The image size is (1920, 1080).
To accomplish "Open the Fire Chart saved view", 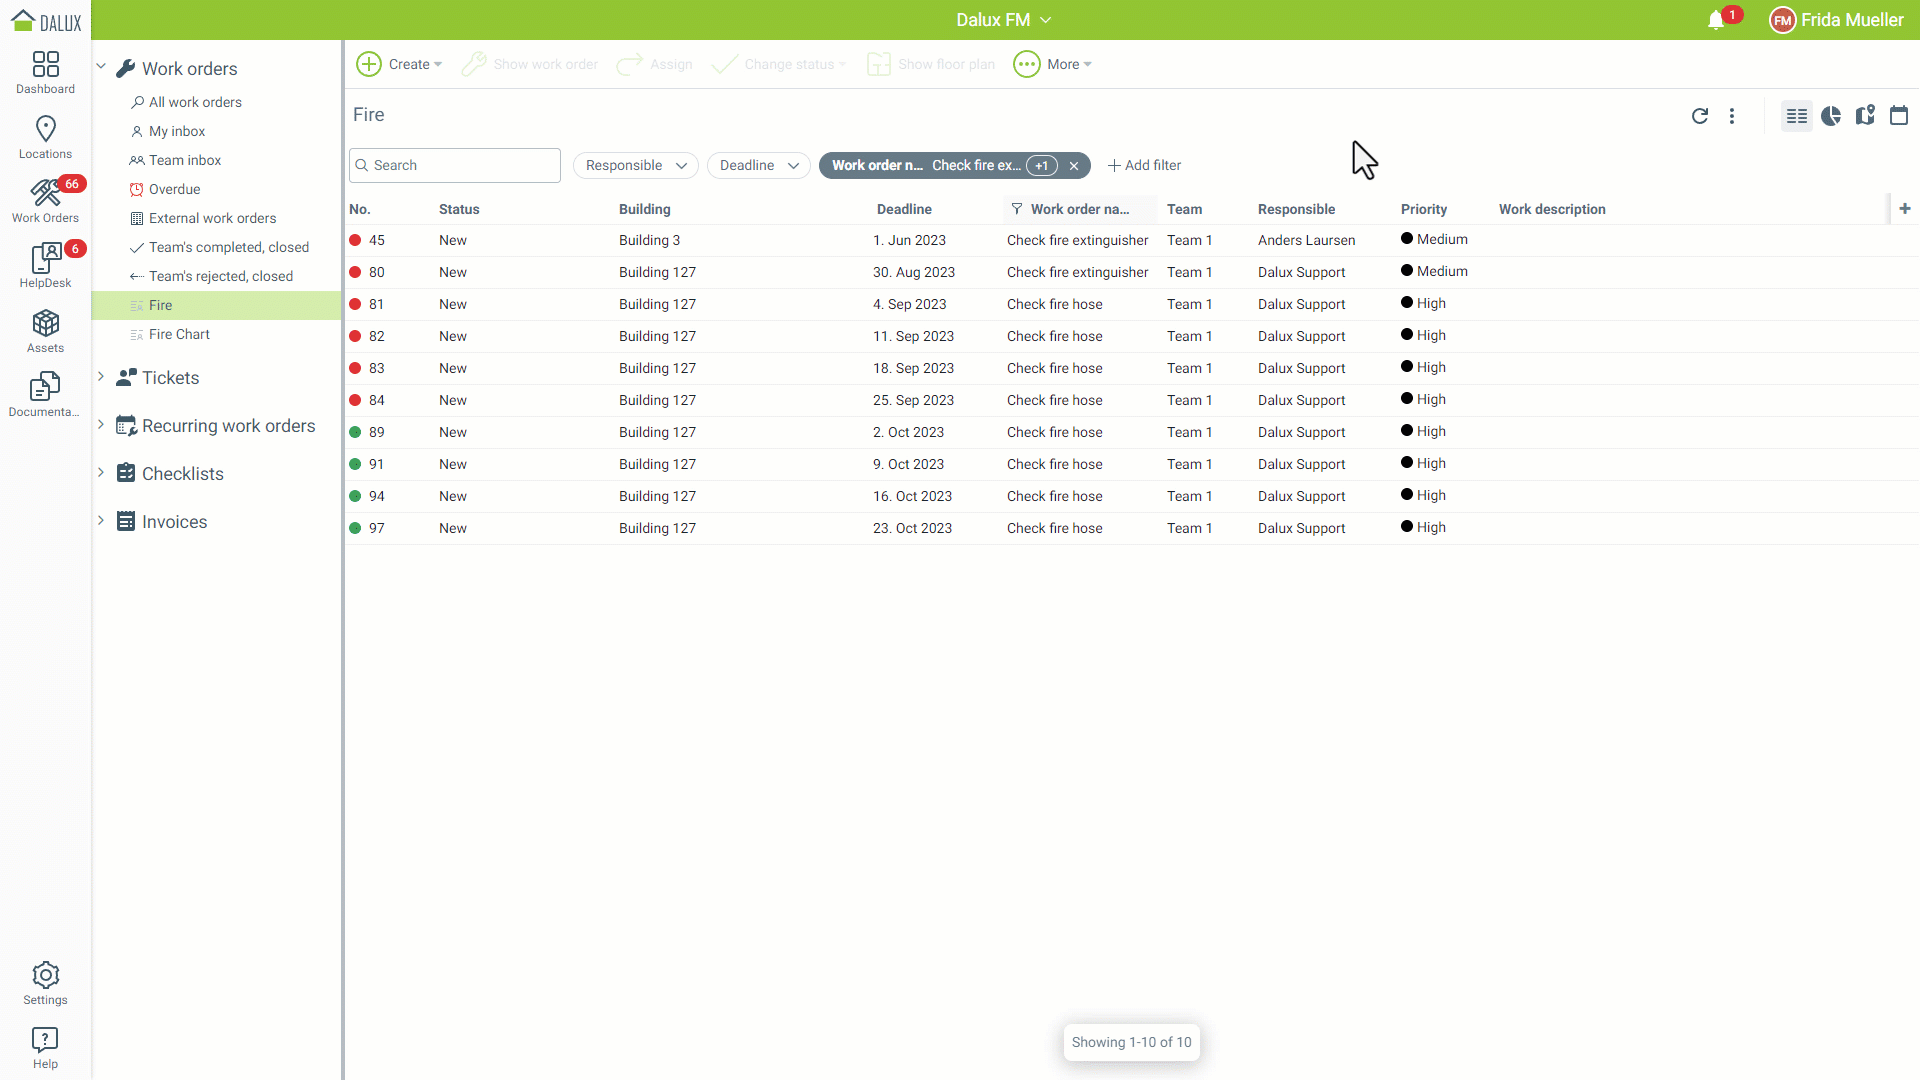I will [179, 334].
